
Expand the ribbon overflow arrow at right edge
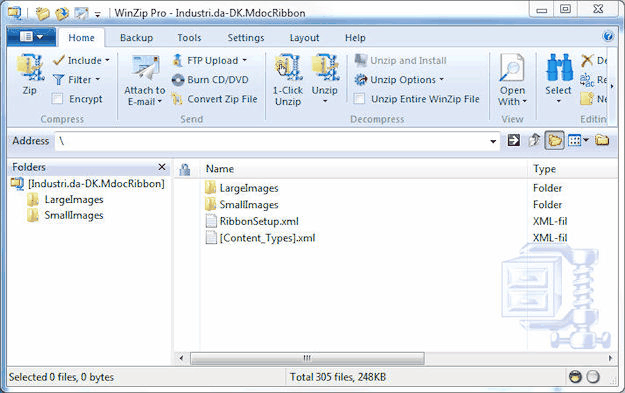pyautogui.click(x=612, y=86)
